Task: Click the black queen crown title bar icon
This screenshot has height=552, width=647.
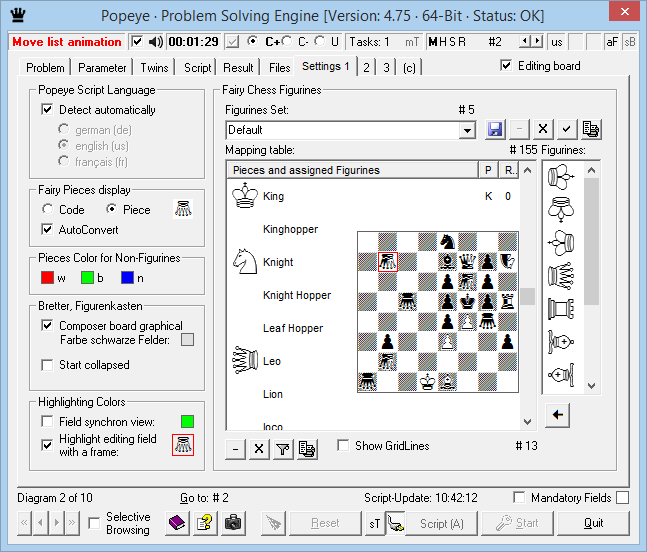Action: click(18, 14)
